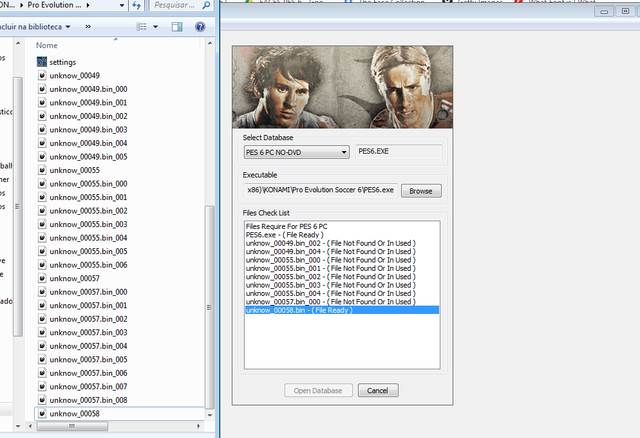This screenshot has height=438, width=640.
Task: Select 'unknow_00055.bin_004' check list row
Action: pos(342,293)
